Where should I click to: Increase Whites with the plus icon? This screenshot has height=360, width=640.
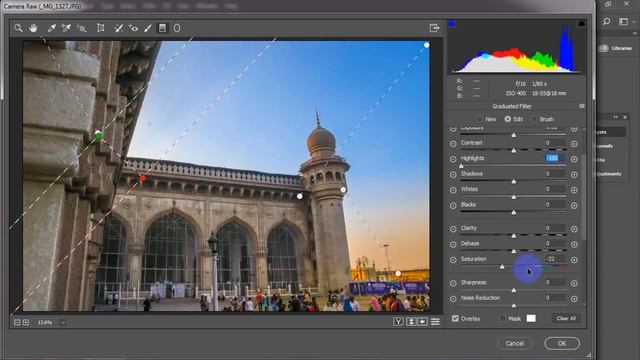(574, 190)
